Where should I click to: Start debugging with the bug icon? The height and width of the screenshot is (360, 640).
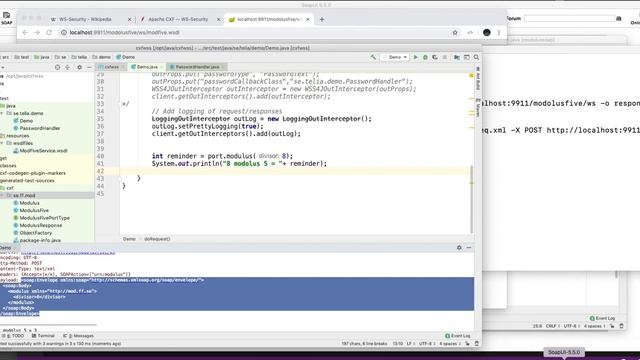coord(425,57)
